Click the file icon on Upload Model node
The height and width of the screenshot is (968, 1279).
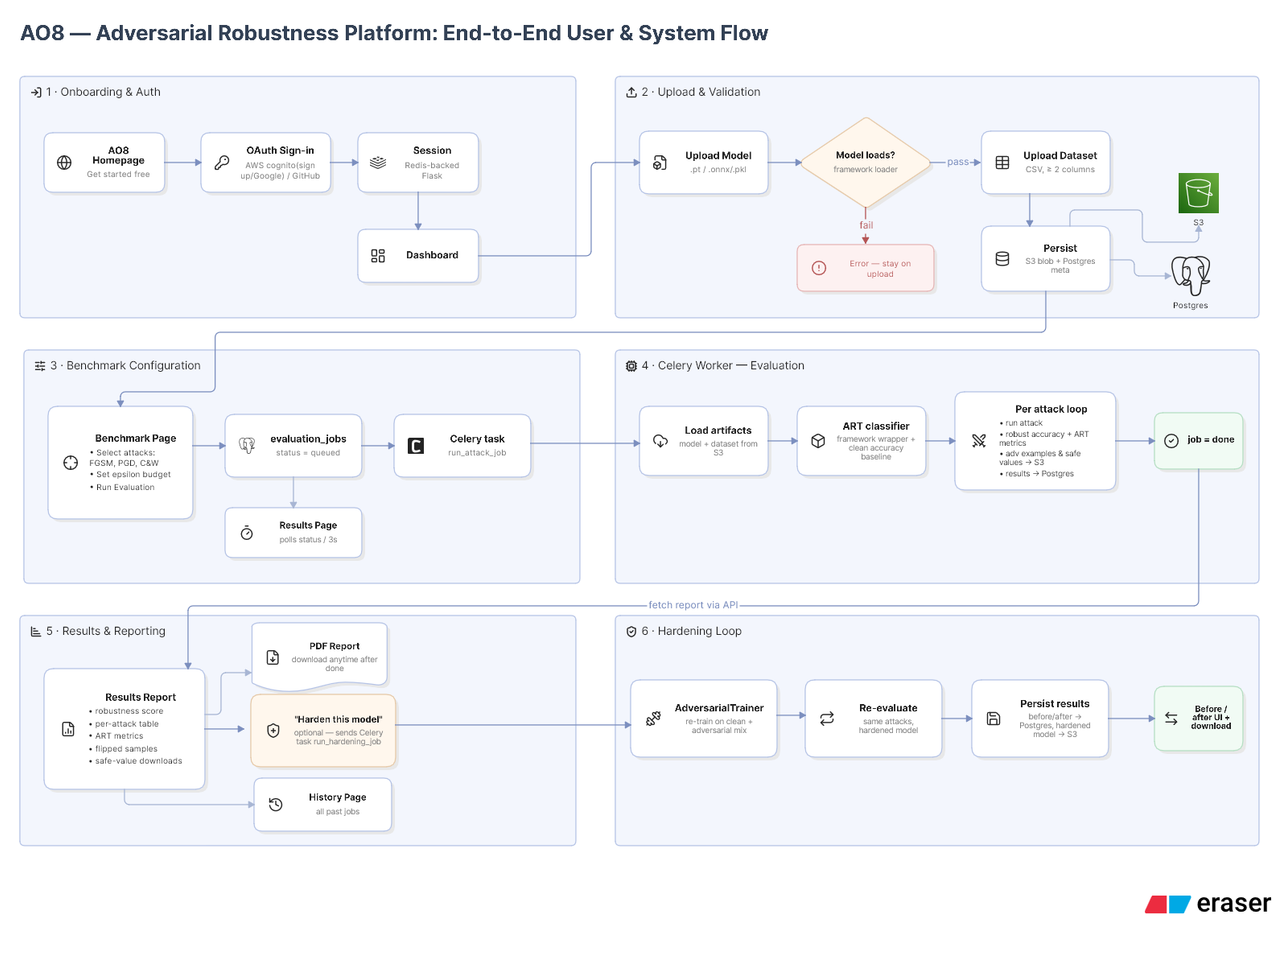pyautogui.click(x=660, y=162)
